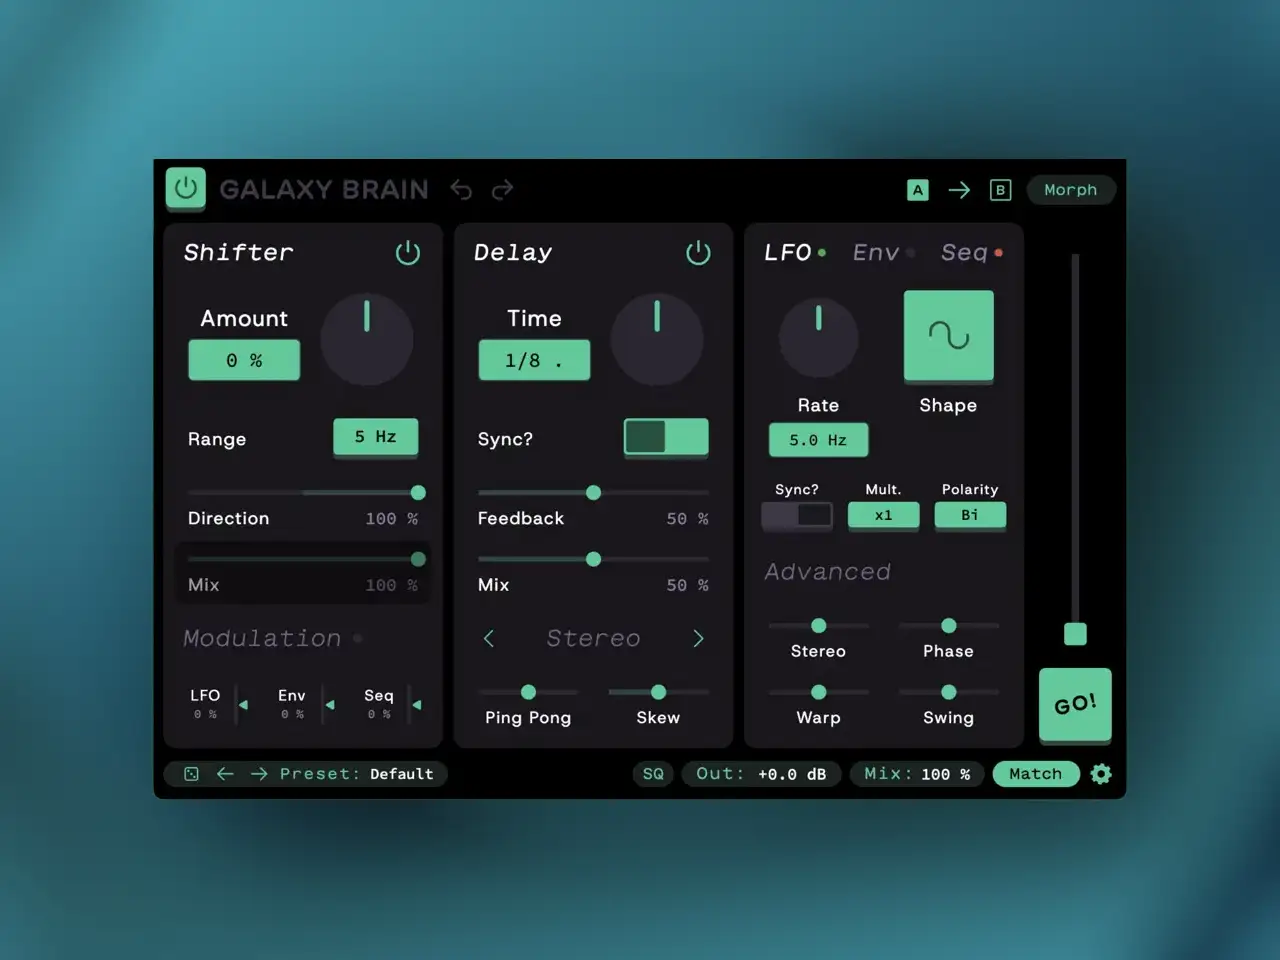Open the Stereo delay mode selector

593,638
